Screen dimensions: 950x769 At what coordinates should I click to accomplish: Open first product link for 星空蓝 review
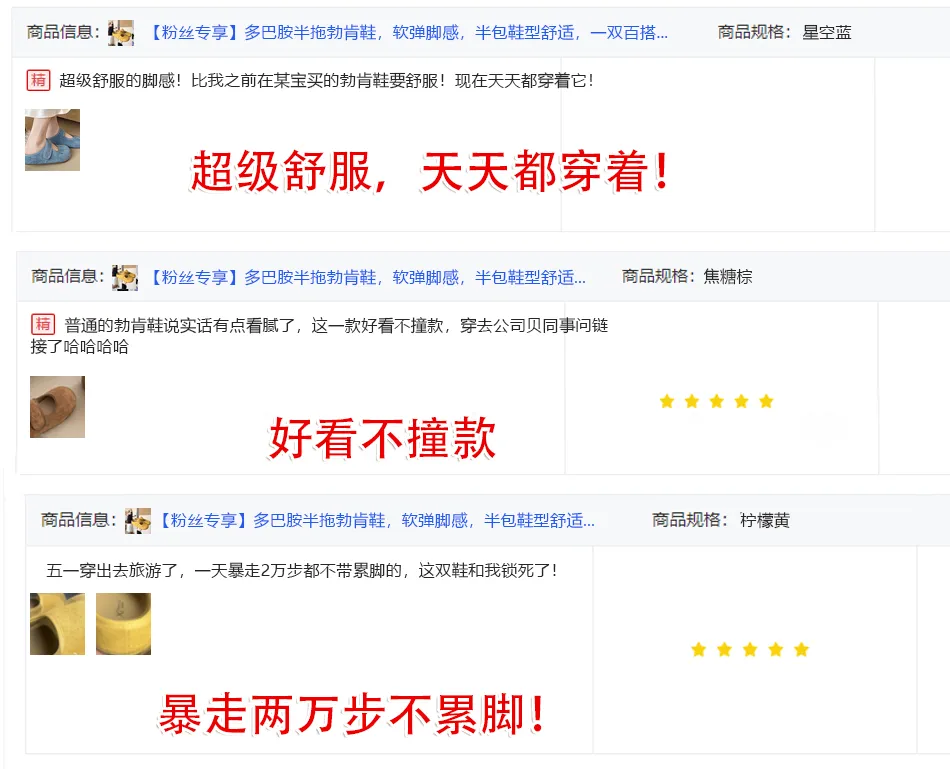[x=409, y=32]
